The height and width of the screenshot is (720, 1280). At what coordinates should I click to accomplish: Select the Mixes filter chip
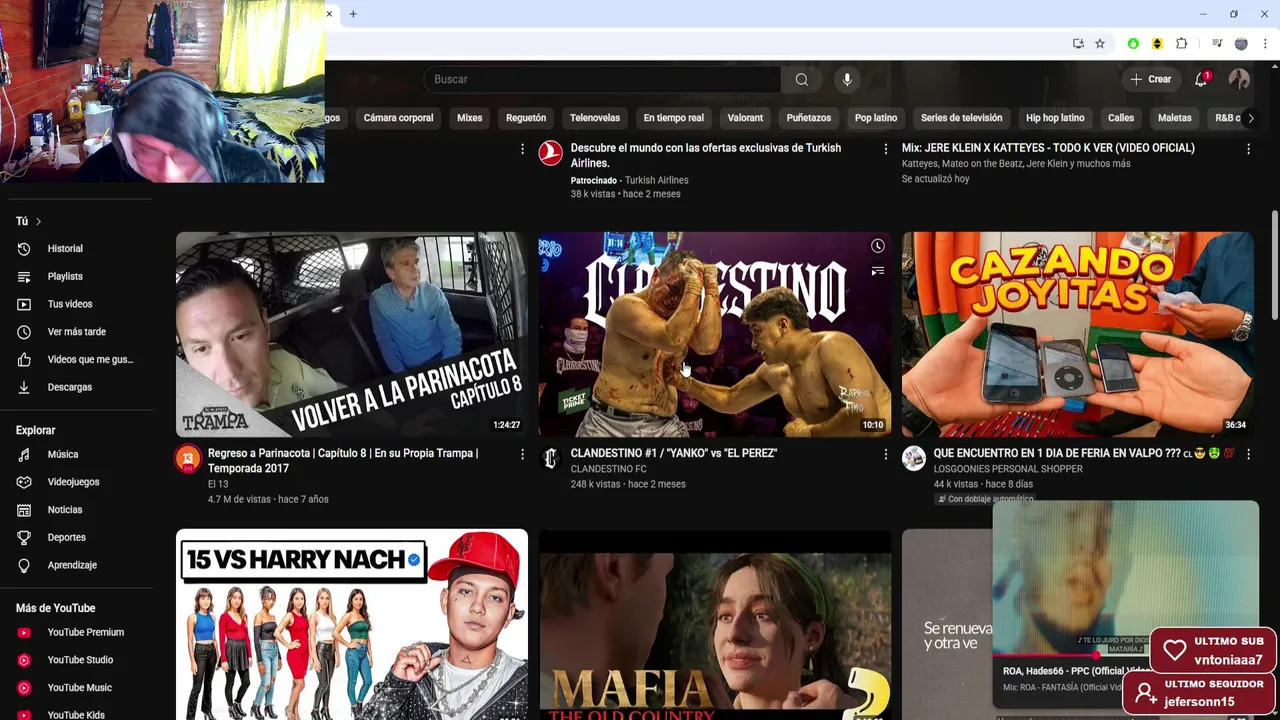(x=469, y=118)
